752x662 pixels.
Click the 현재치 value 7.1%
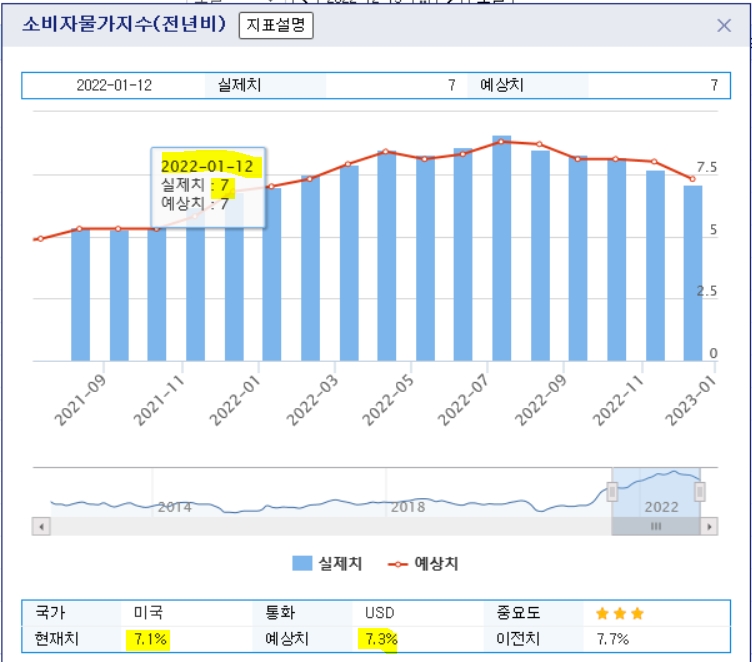click(x=150, y=639)
